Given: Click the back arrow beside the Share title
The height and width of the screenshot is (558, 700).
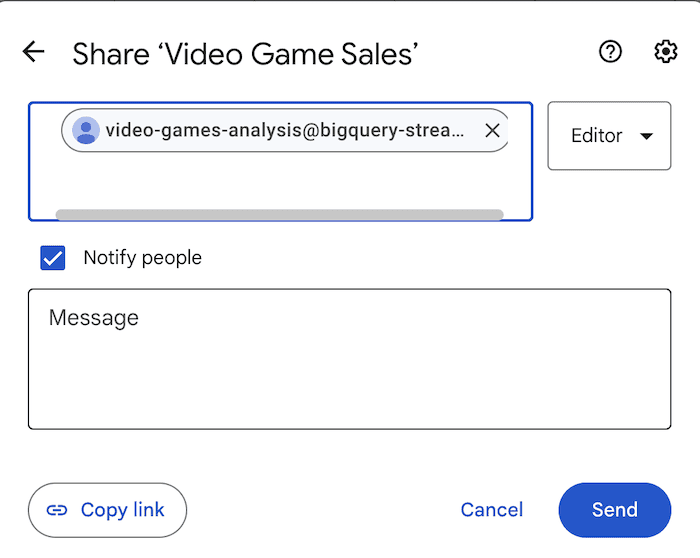Looking at the screenshot, I should click(34, 52).
